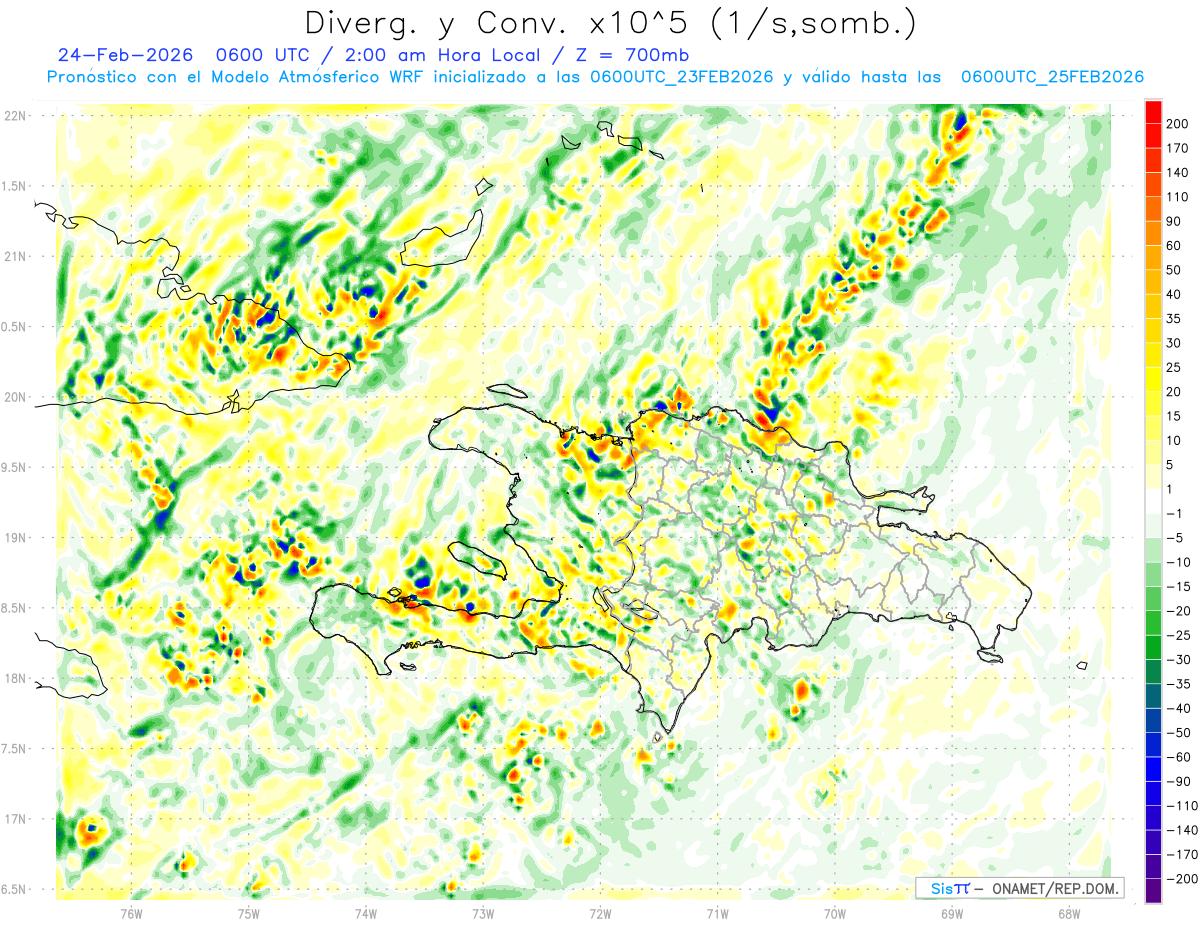The image size is (1200, 927).
Task: Click the color scale value '-90'
Action: (1179, 781)
